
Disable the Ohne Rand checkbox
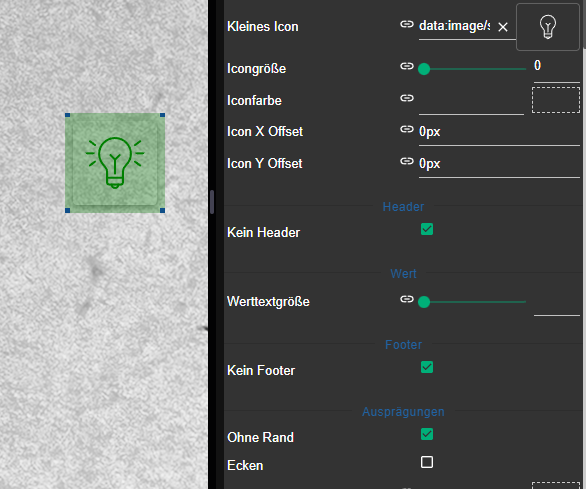coord(427,434)
